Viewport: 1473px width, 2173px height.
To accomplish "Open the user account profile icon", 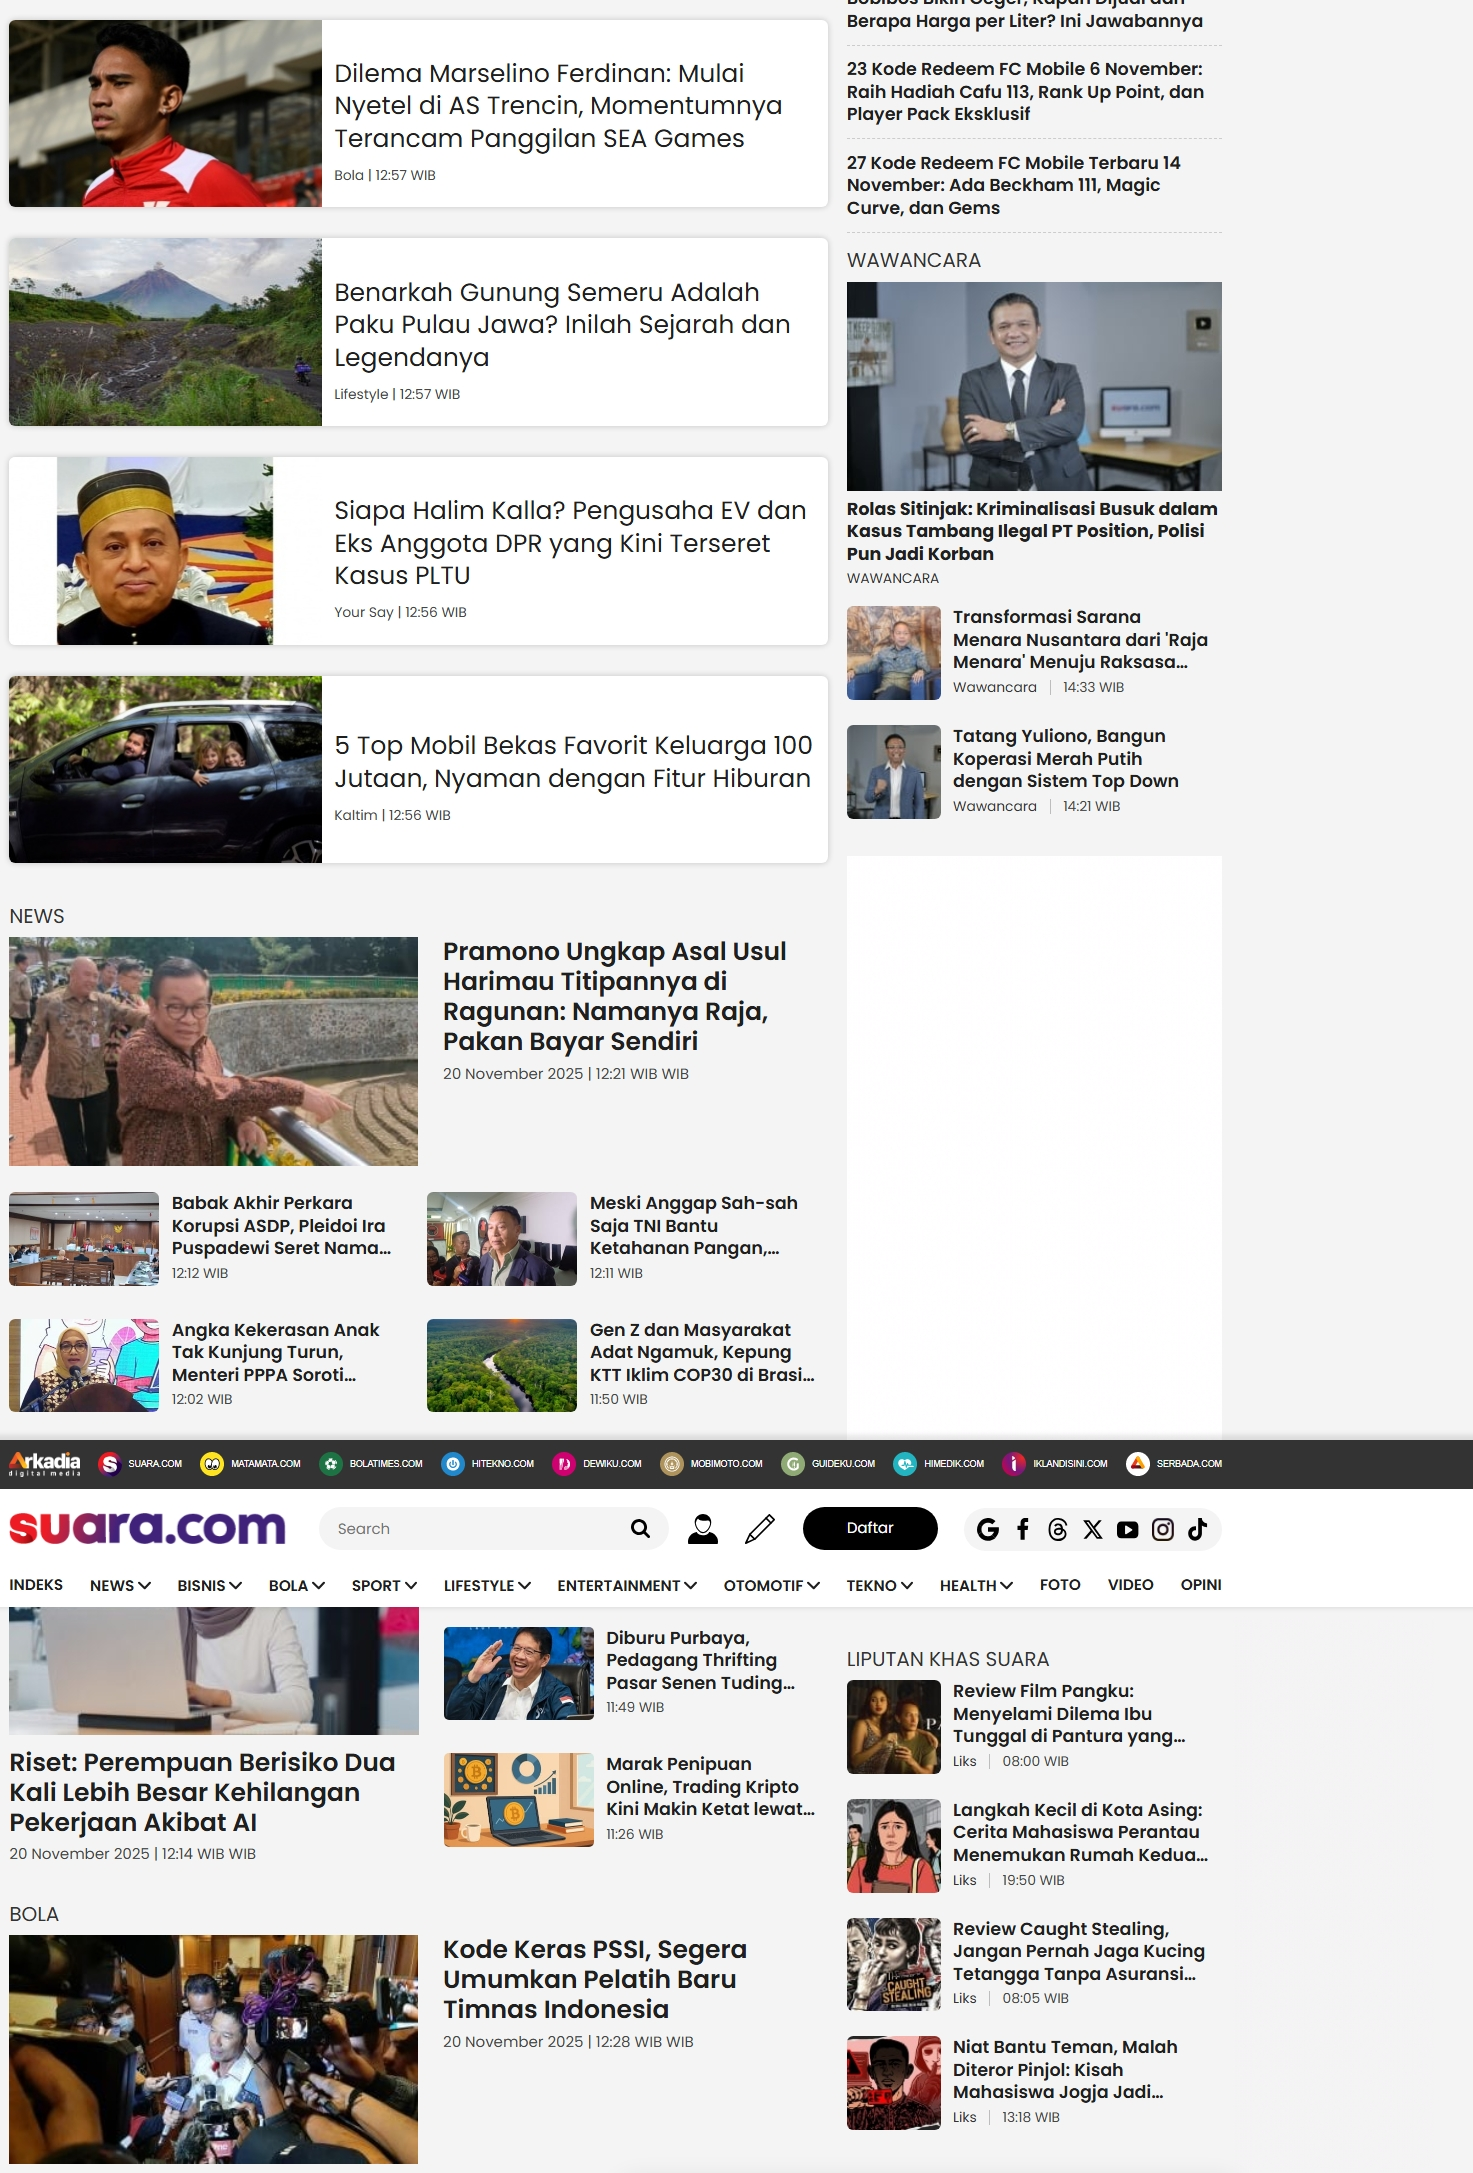I will [x=703, y=1528].
